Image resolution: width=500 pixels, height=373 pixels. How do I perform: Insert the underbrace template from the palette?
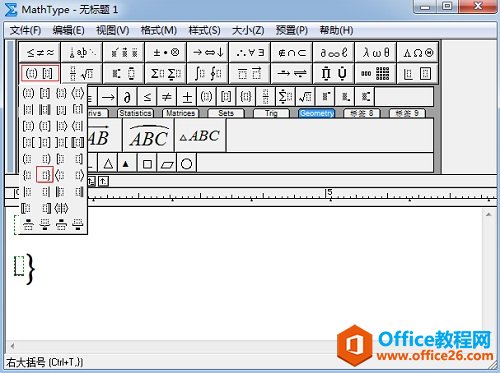(45, 225)
